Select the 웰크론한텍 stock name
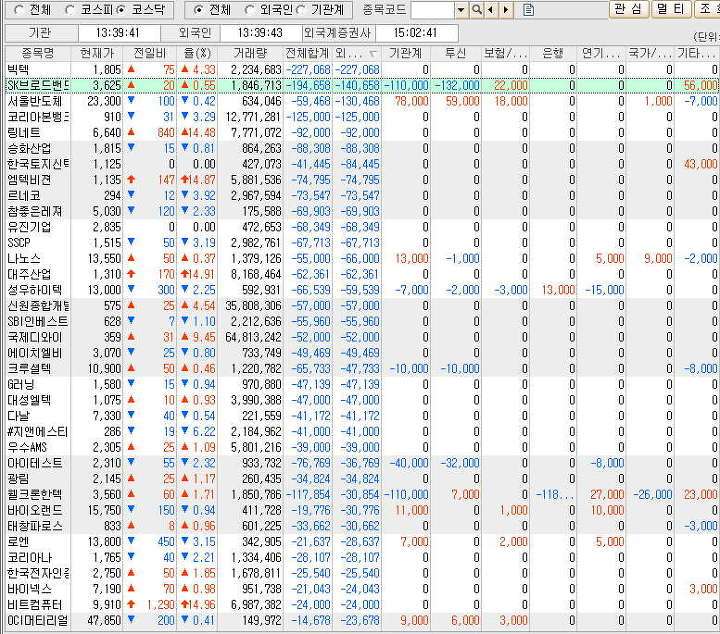Viewport: 720px width, 634px height. pyautogui.click(x=34, y=494)
